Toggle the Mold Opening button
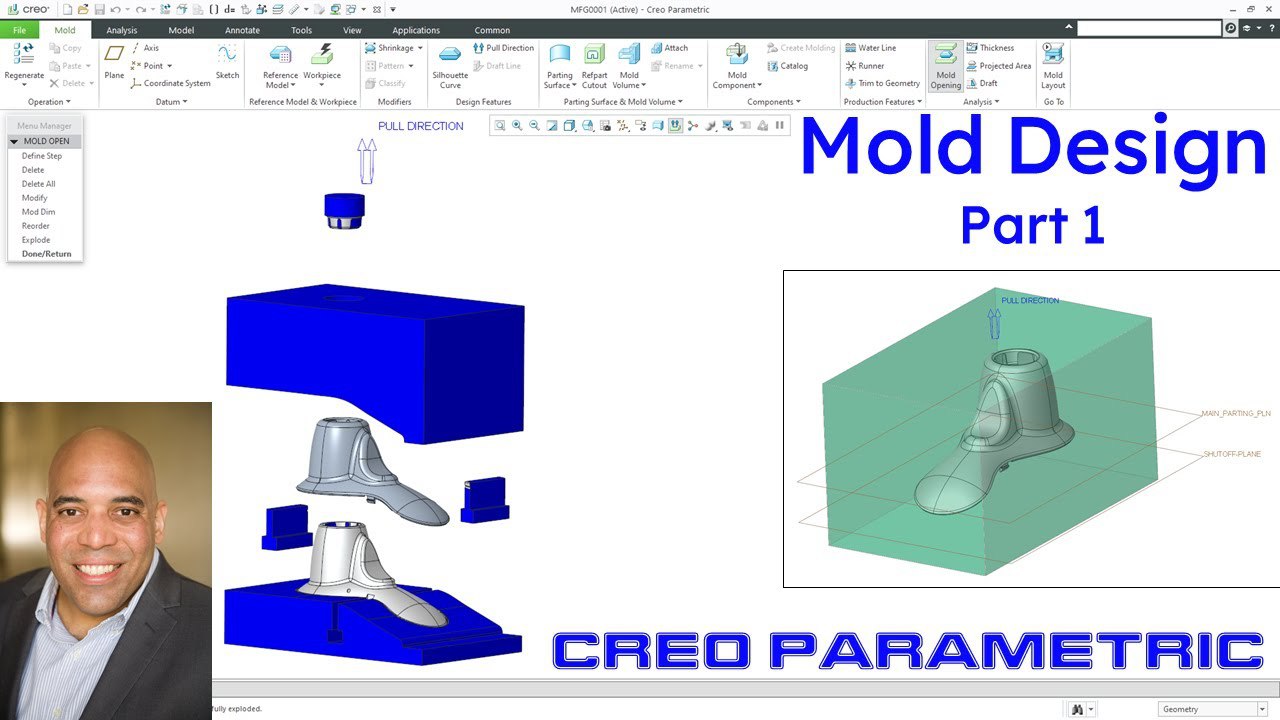This screenshot has width=1280, height=720. pyautogui.click(x=946, y=66)
